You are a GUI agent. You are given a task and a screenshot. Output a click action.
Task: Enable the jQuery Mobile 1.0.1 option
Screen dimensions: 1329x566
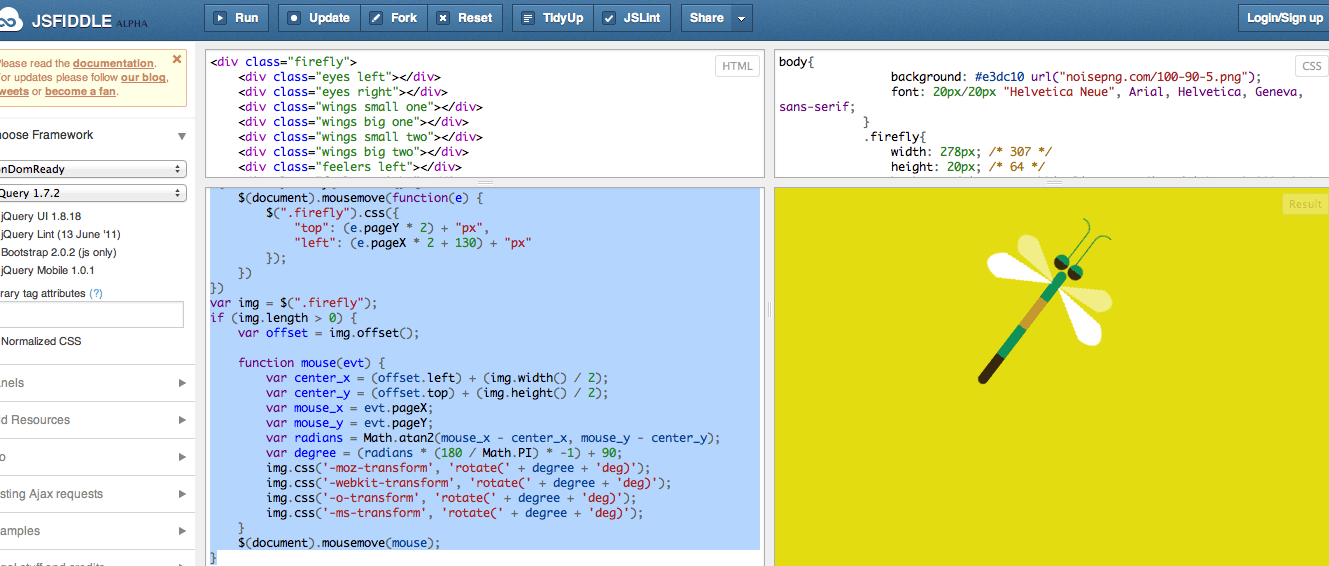pos(48,270)
